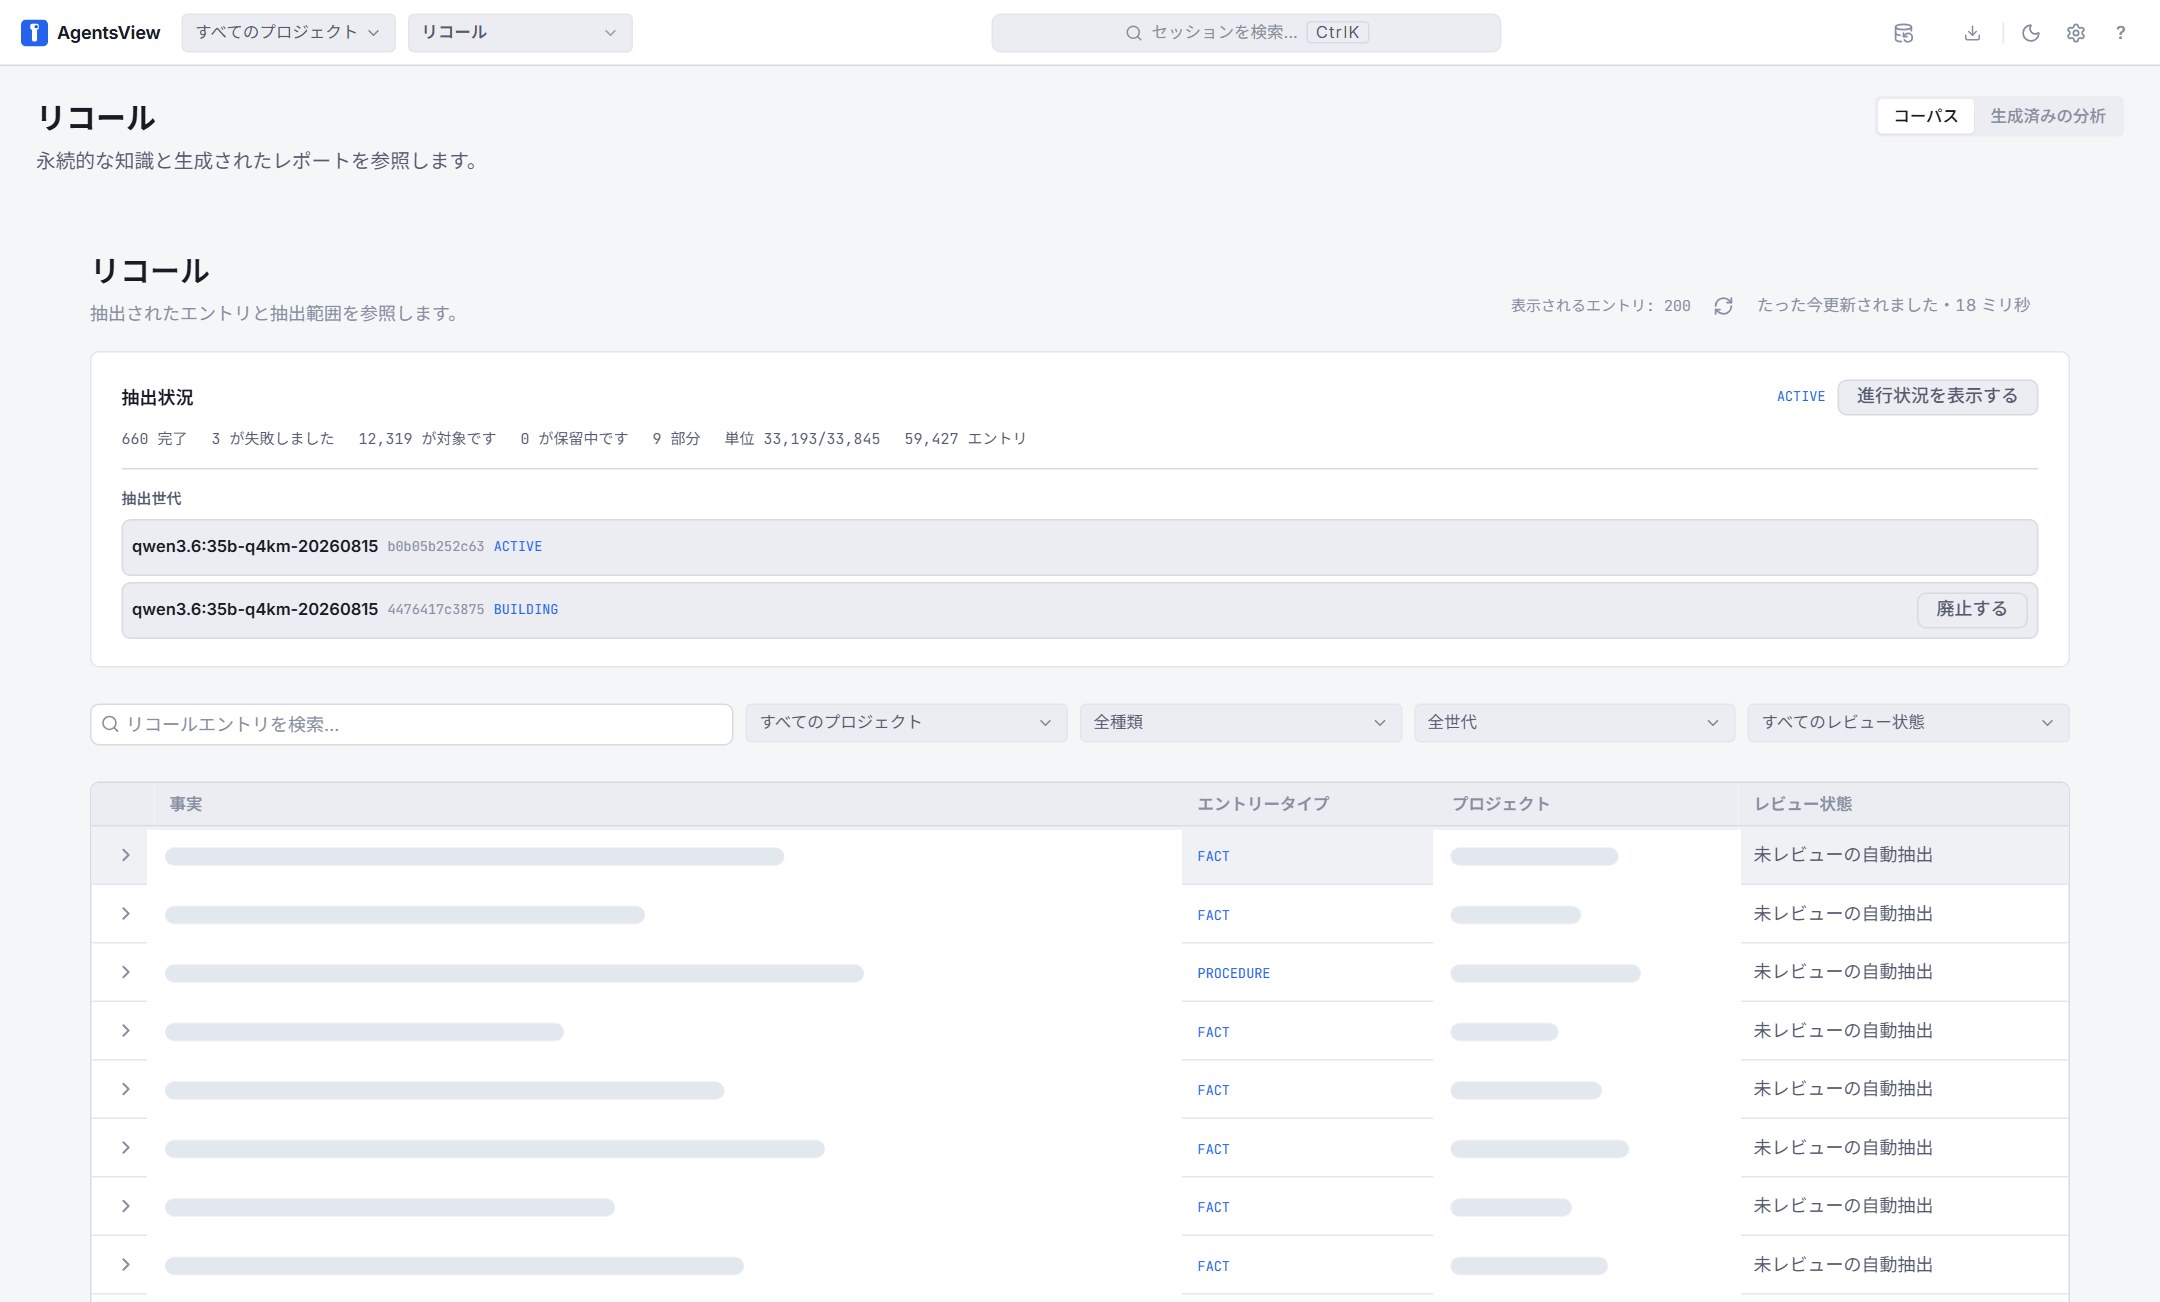Open settings via the gear icon
The height and width of the screenshot is (1302, 2160).
tap(2076, 33)
